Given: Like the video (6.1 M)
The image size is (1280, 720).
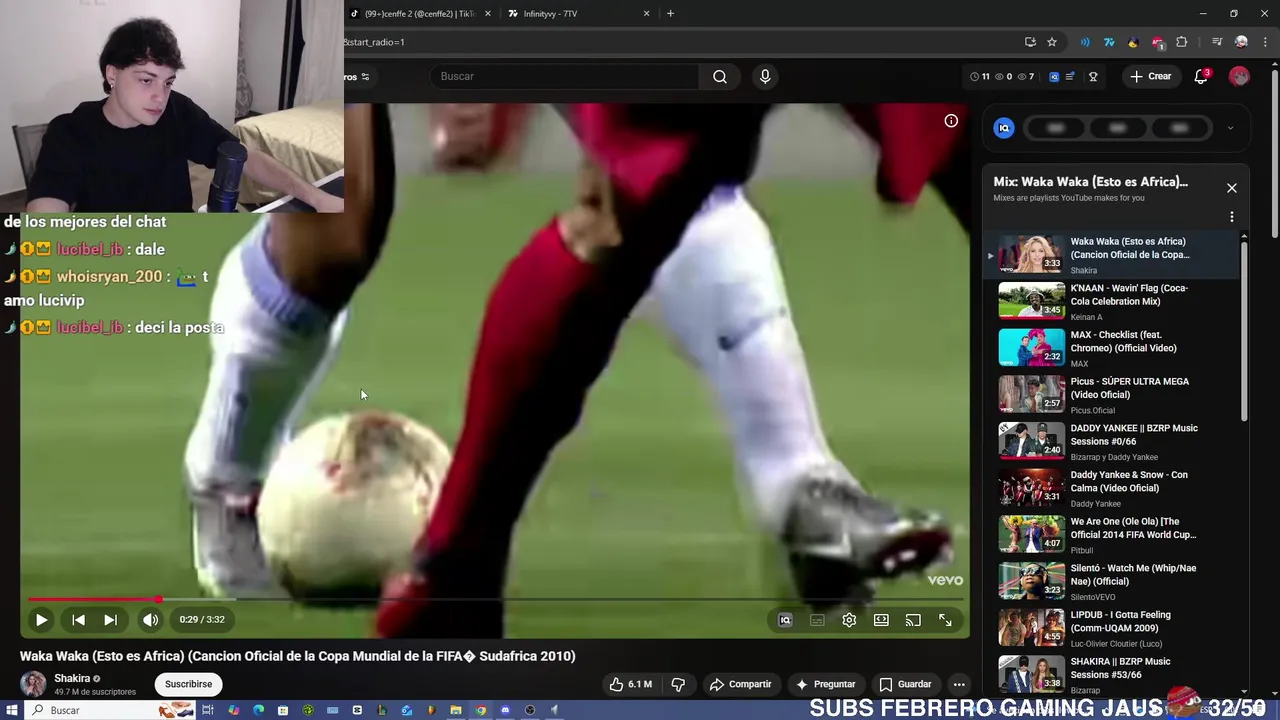Looking at the screenshot, I should click(x=631, y=684).
